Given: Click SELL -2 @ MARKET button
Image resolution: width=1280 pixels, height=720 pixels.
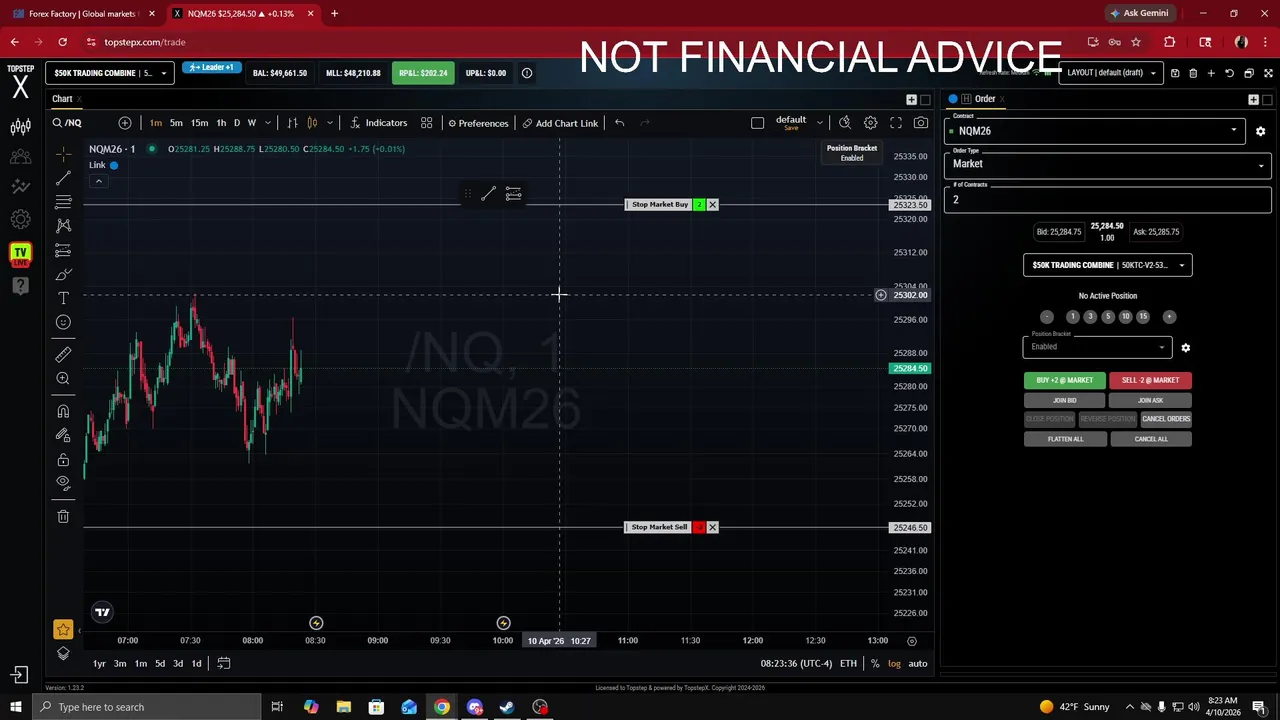Looking at the screenshot, I should click(x=1150, y=380).
